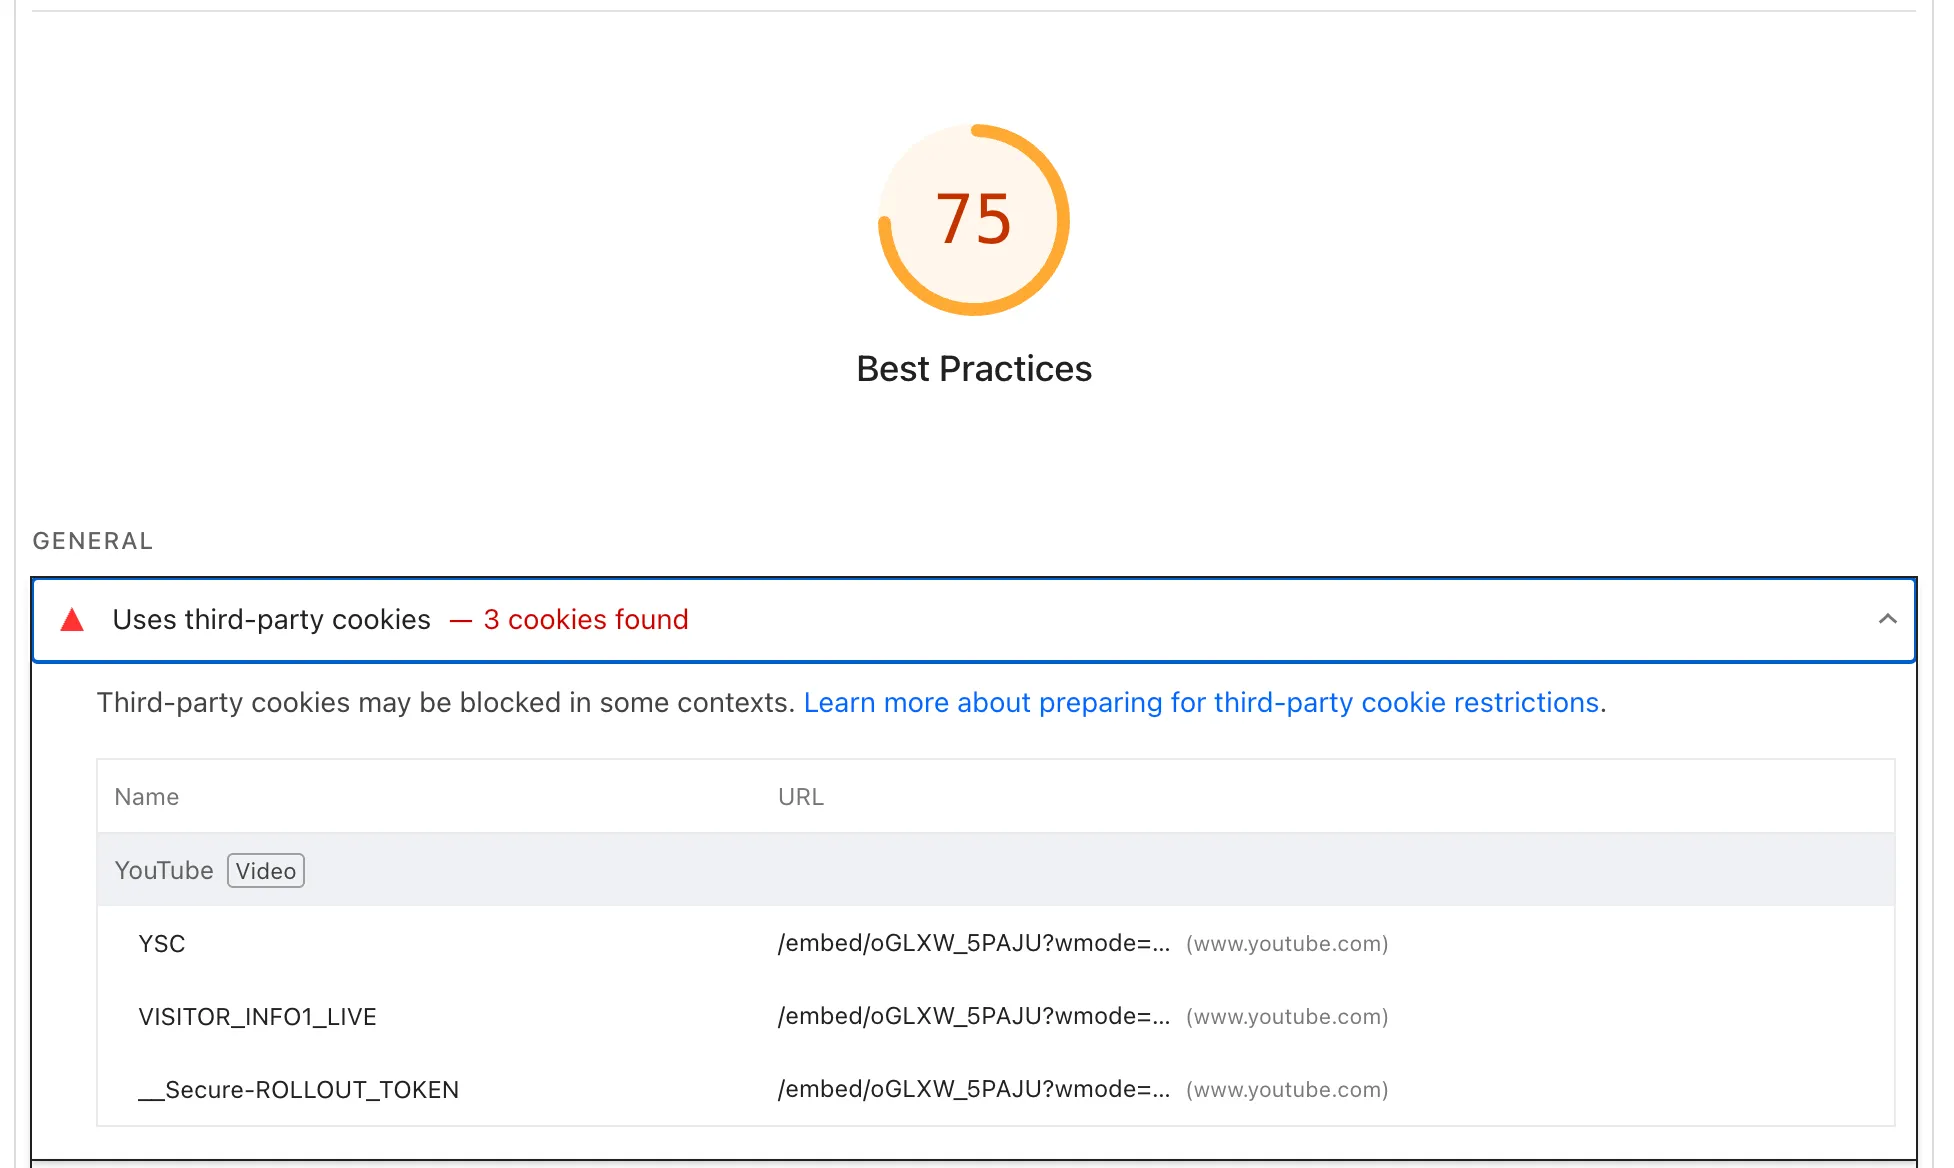This screenshot has width=1954, height=1168.
Task: Click www.youtube.com host in YSC row
Action: coord(1286,944)
